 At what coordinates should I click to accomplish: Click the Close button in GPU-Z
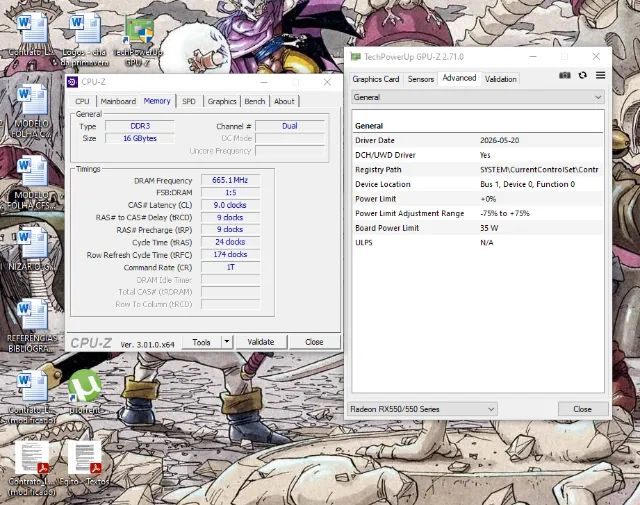[x=582, y=409]
